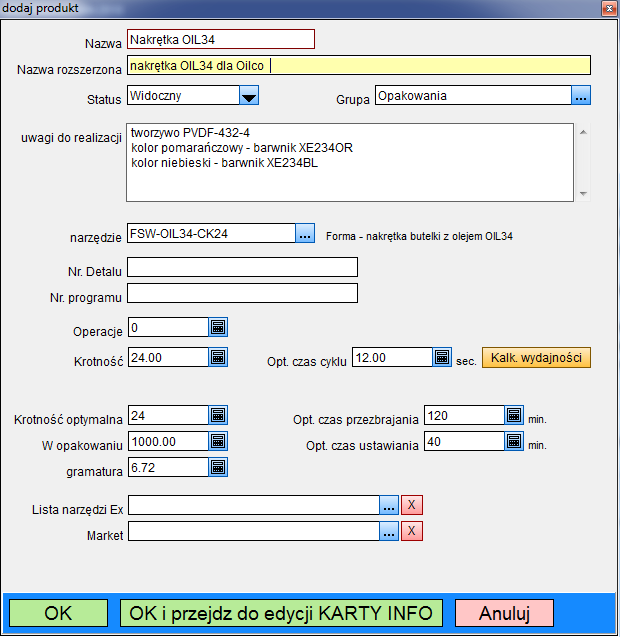Browse Lista narzędzi Ex ellipsis button

click(389, 505)
